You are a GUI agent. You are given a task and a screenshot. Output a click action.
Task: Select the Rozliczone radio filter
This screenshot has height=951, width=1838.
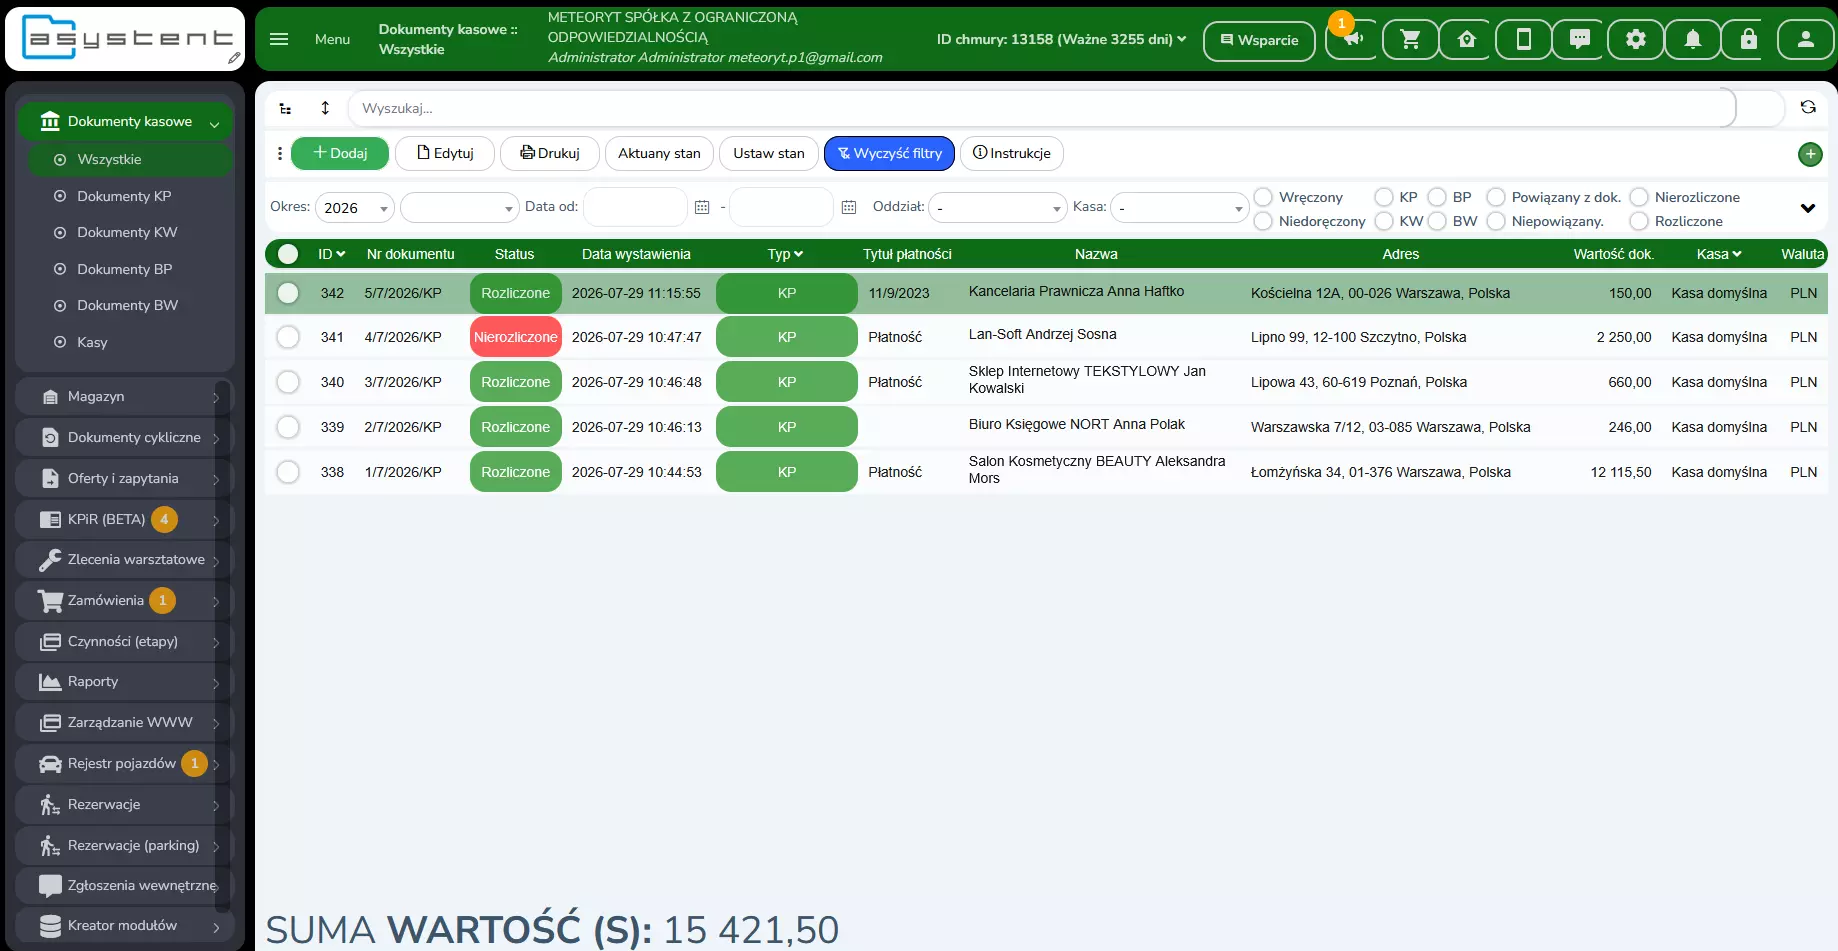click(x=1639, y=221)
